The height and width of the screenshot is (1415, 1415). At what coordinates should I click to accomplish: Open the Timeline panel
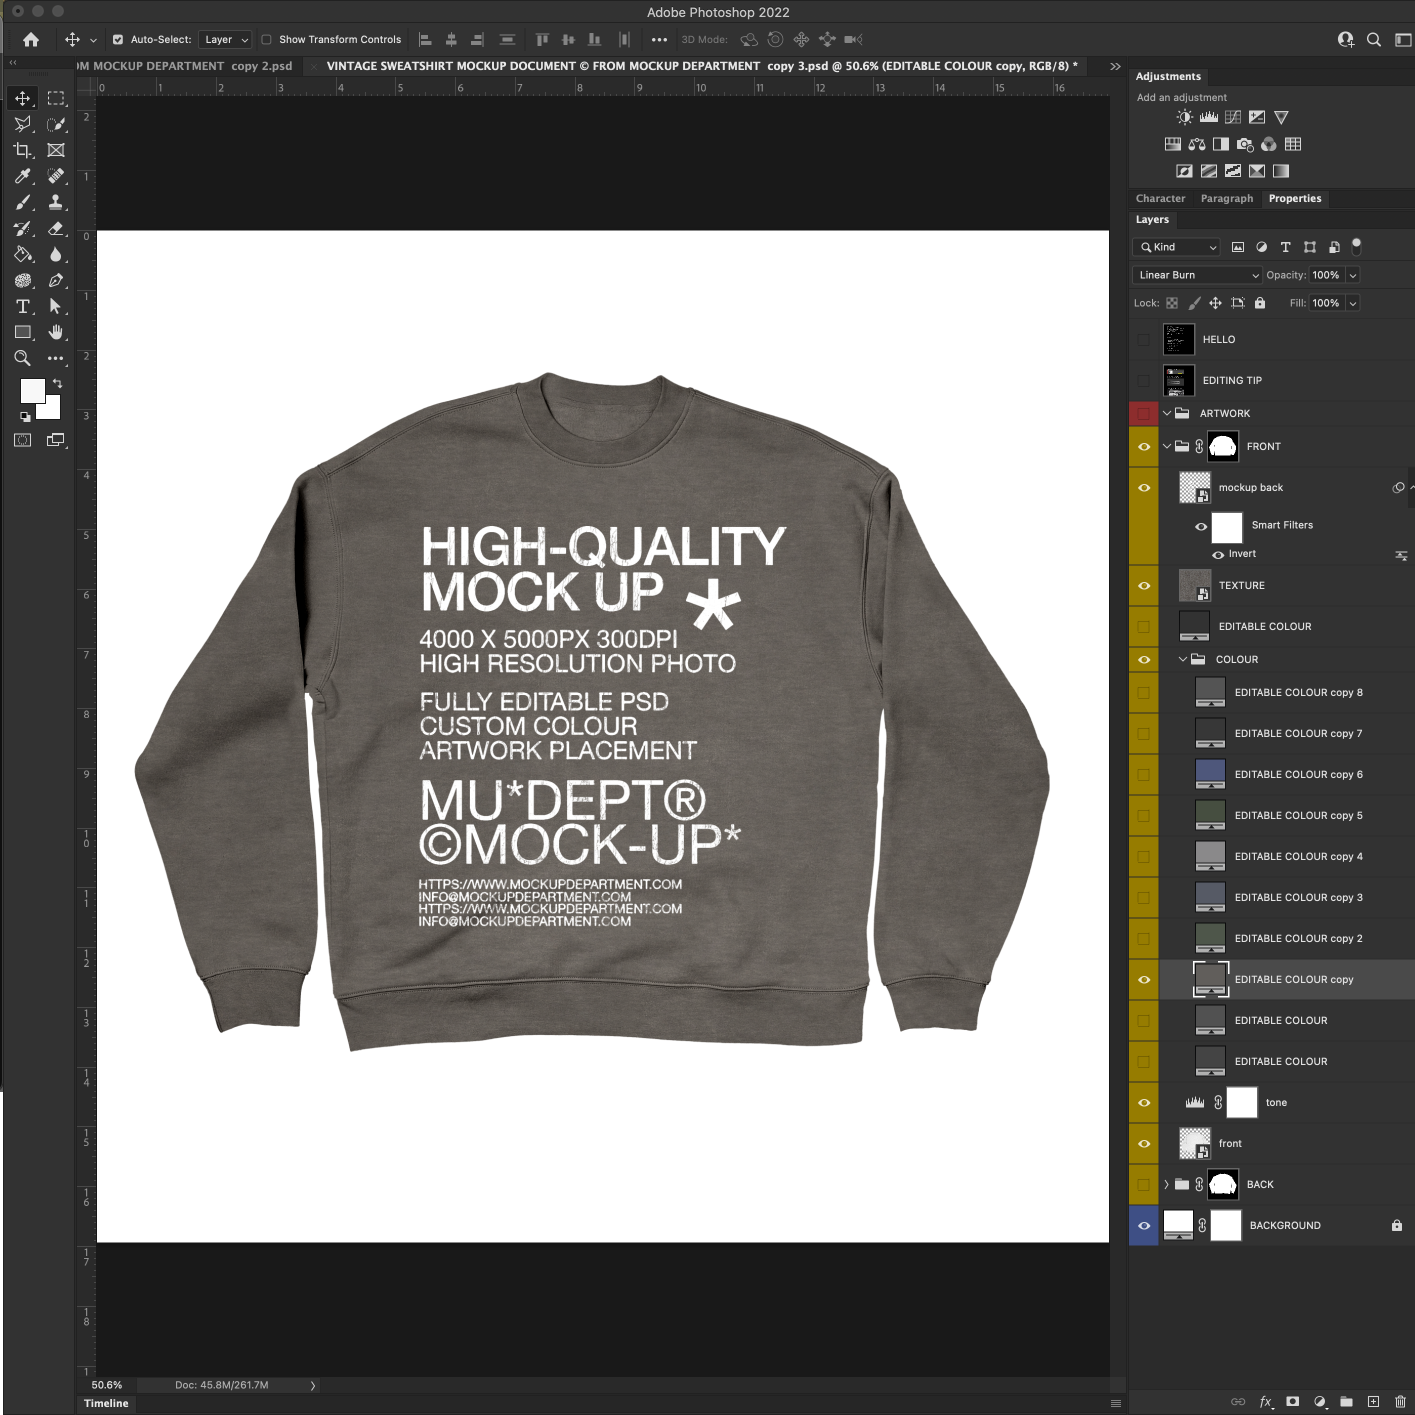click(106, 1403)
